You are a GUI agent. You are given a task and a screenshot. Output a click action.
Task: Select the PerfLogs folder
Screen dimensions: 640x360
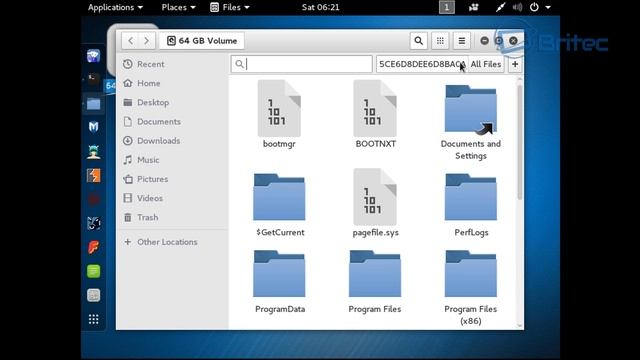point(471,197)
